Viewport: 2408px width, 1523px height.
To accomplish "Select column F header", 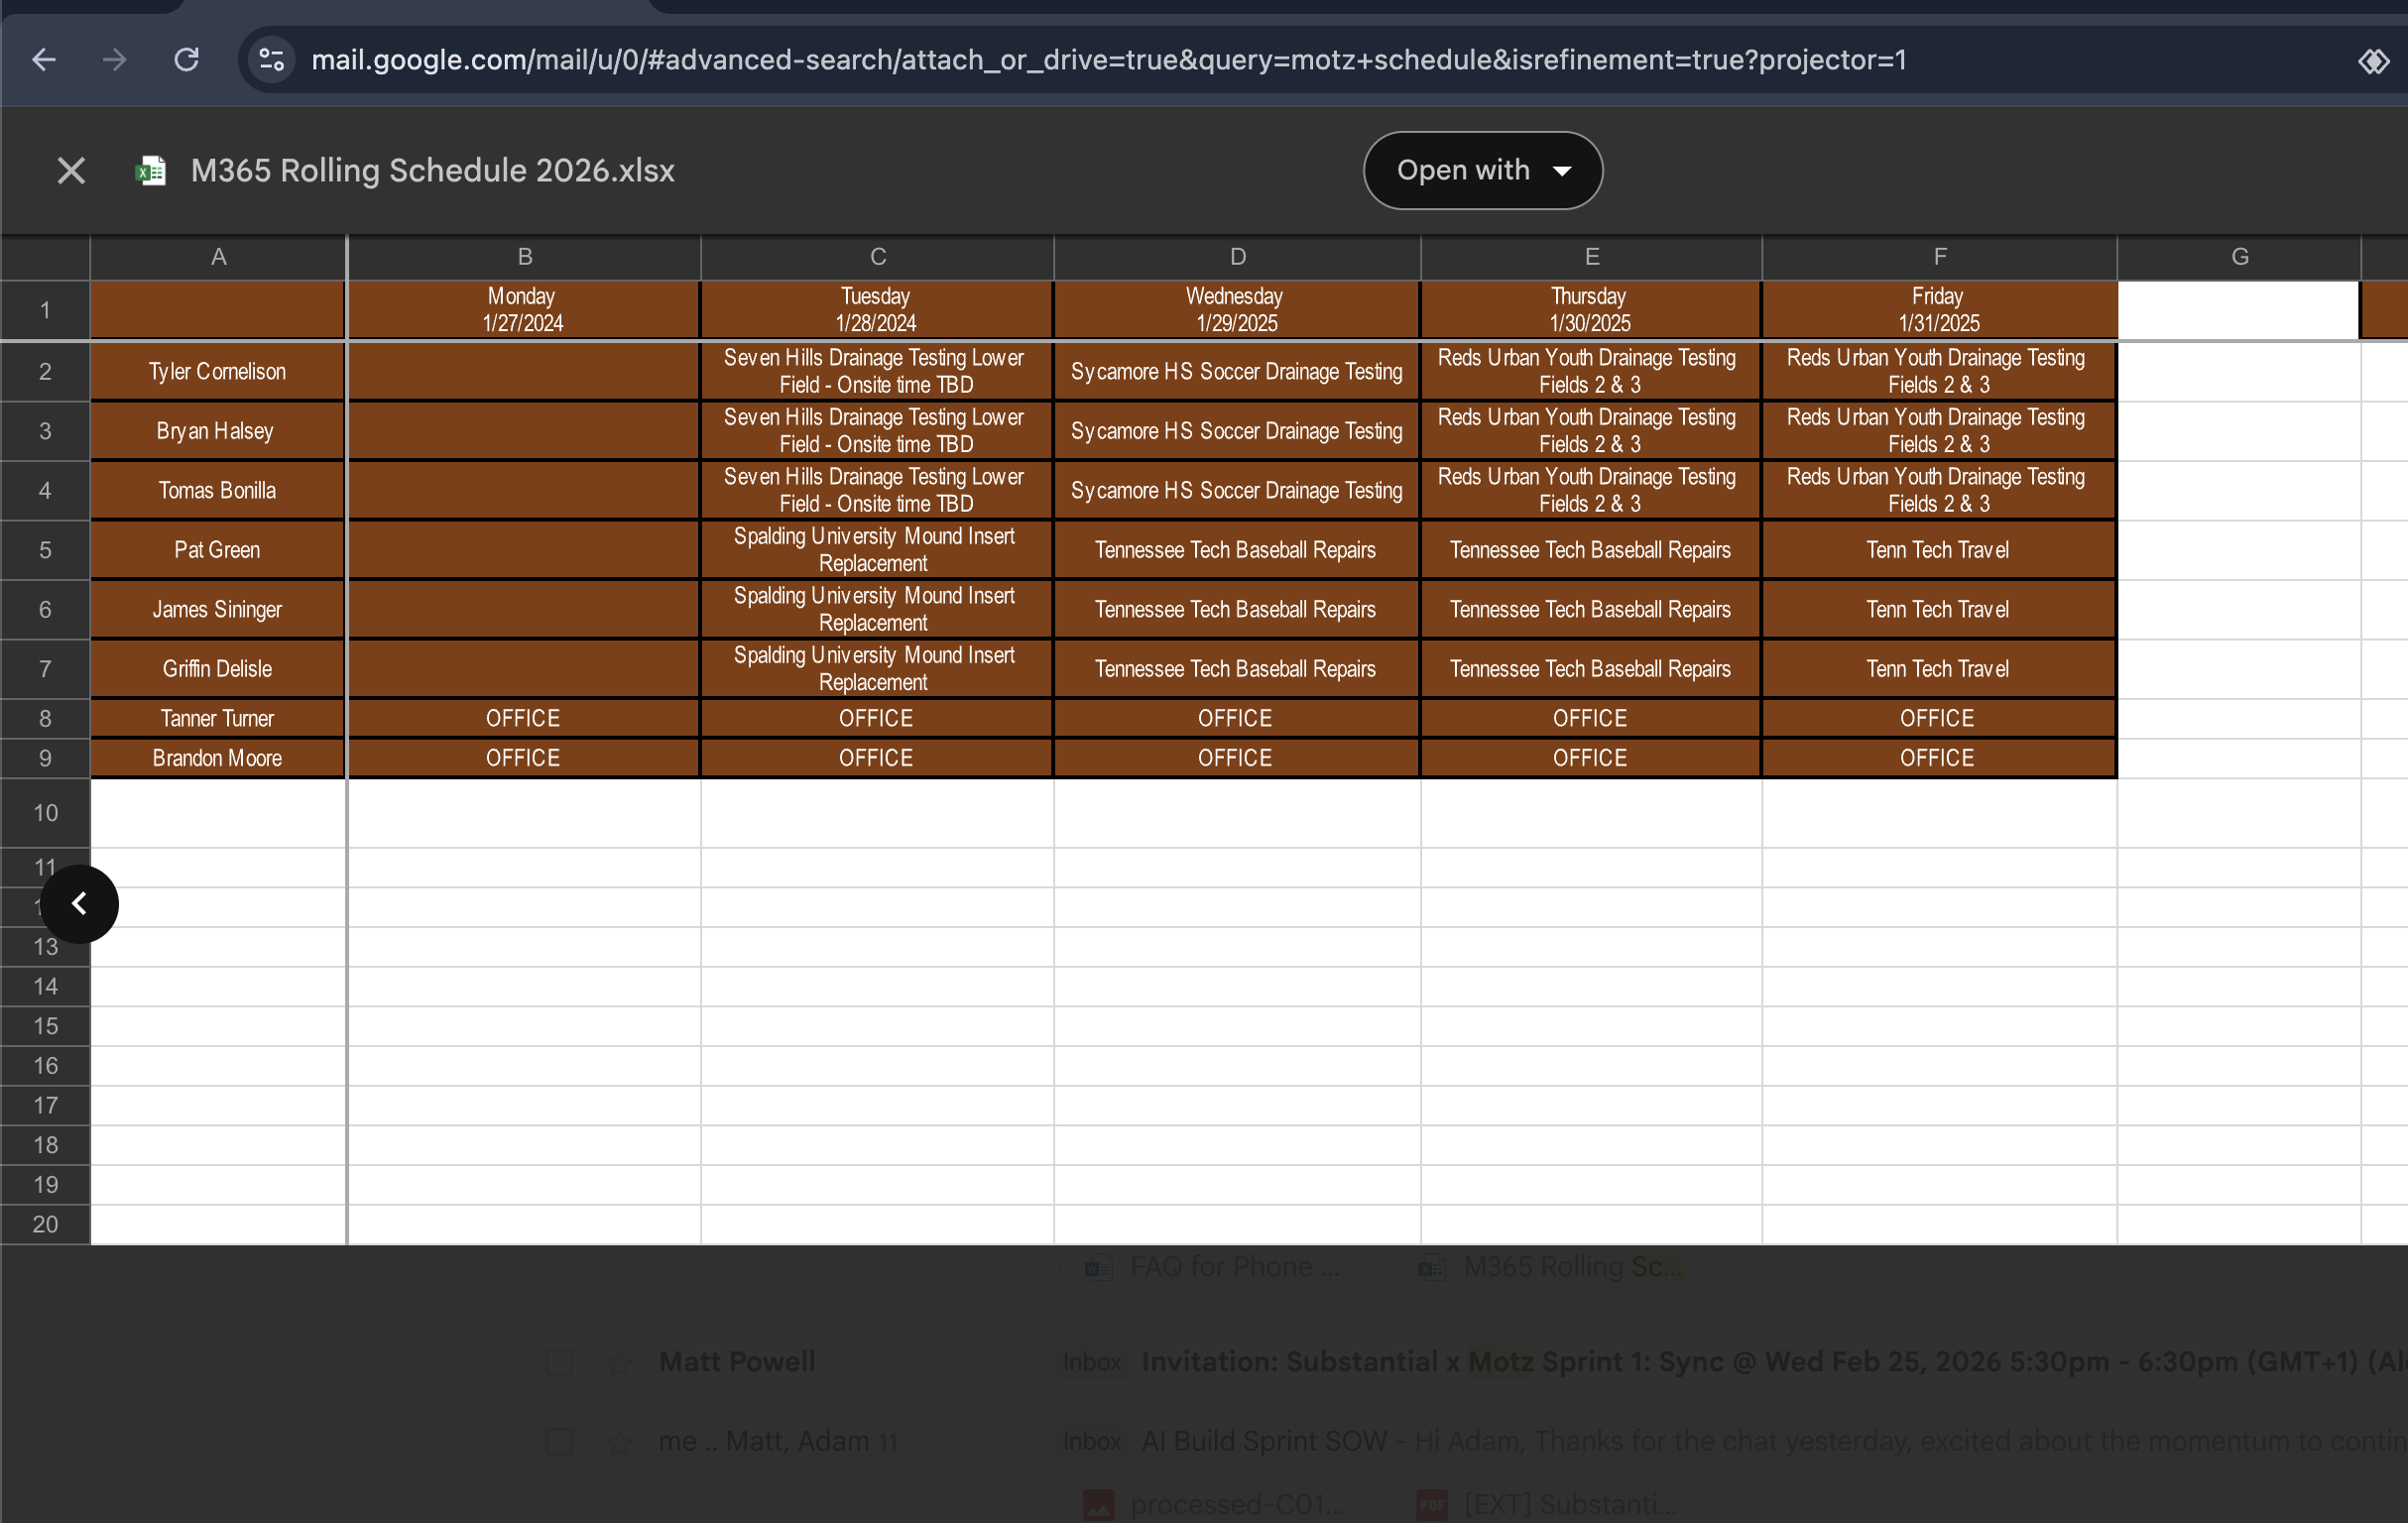I will pos(1939,257).
